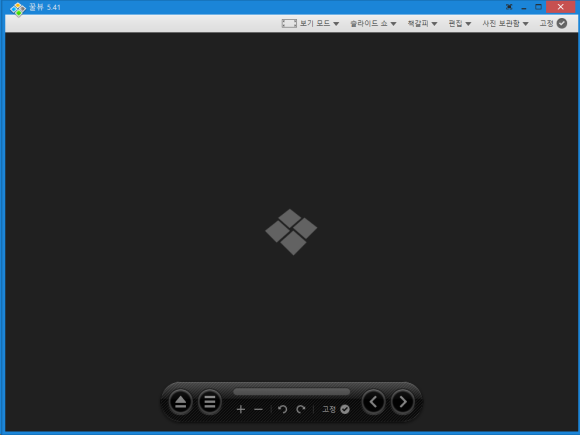Click the crossed-arrows icon in title bar
The image size is (580, 435).
[509, 7]
